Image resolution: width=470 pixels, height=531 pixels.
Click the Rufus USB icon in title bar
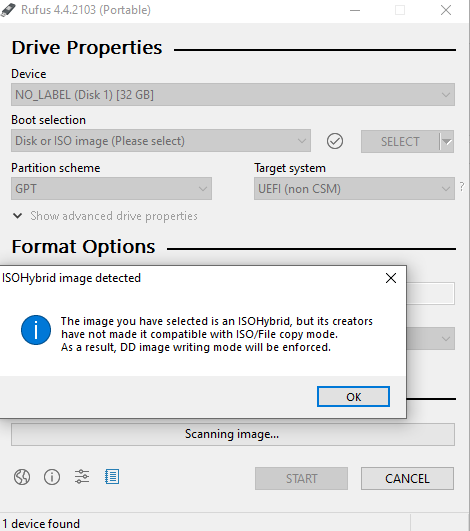tap(8, 10)
